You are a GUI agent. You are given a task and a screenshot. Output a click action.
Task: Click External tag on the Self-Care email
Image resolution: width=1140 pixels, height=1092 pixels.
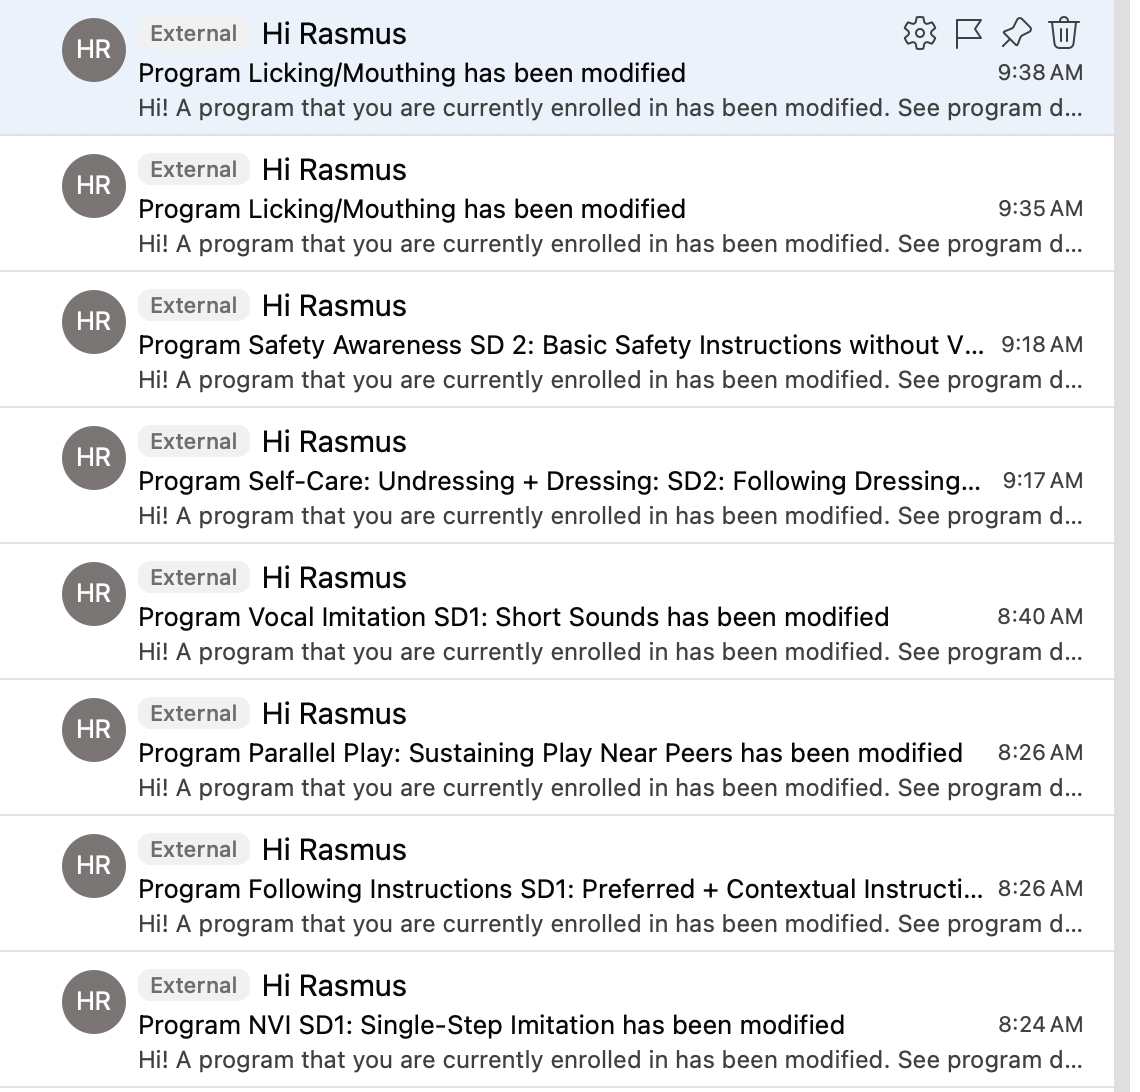(x=193, y=441)
